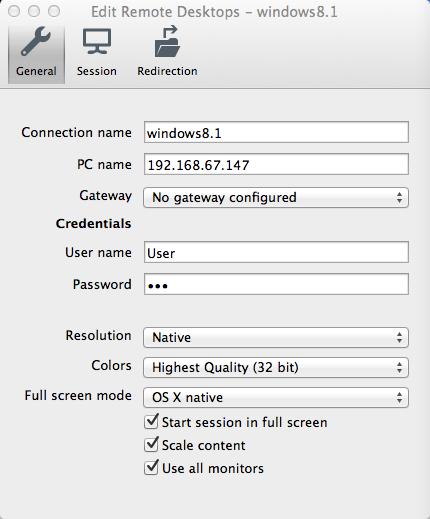Select the General wrench icon
Screen dimensions: 430x519
point(36,41)
